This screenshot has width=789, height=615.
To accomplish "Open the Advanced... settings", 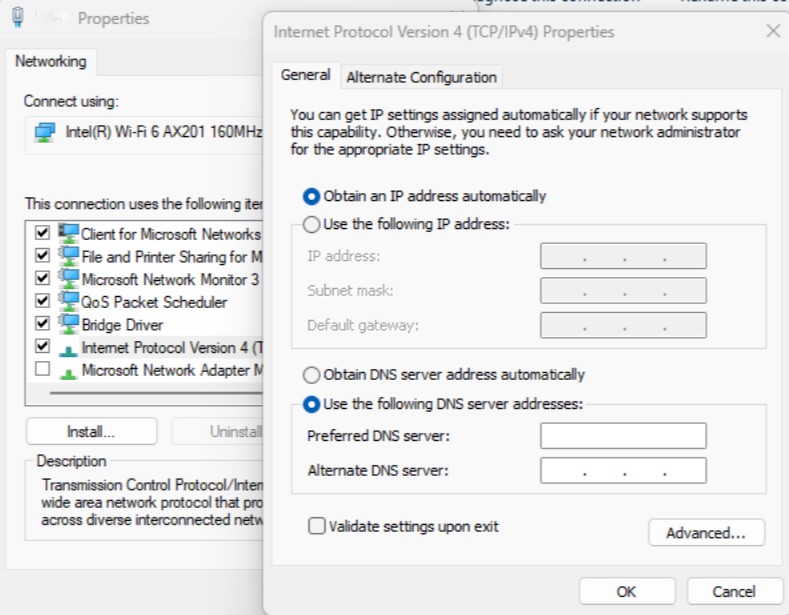I will 706,533.
